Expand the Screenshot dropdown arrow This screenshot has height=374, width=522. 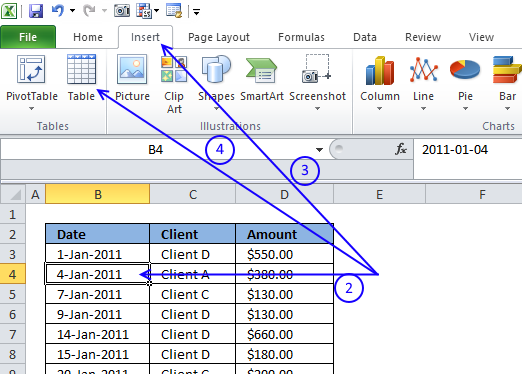click(x=317, y=109)
